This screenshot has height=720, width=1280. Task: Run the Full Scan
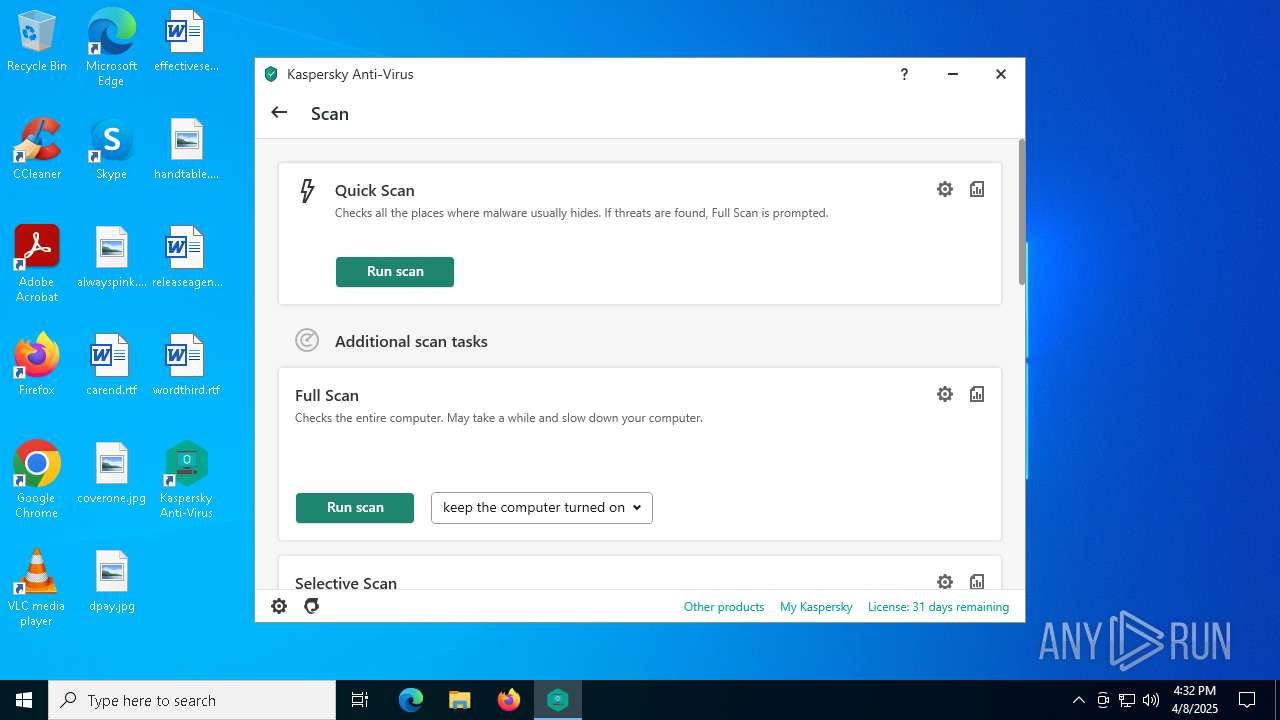(x=355, y=508)
